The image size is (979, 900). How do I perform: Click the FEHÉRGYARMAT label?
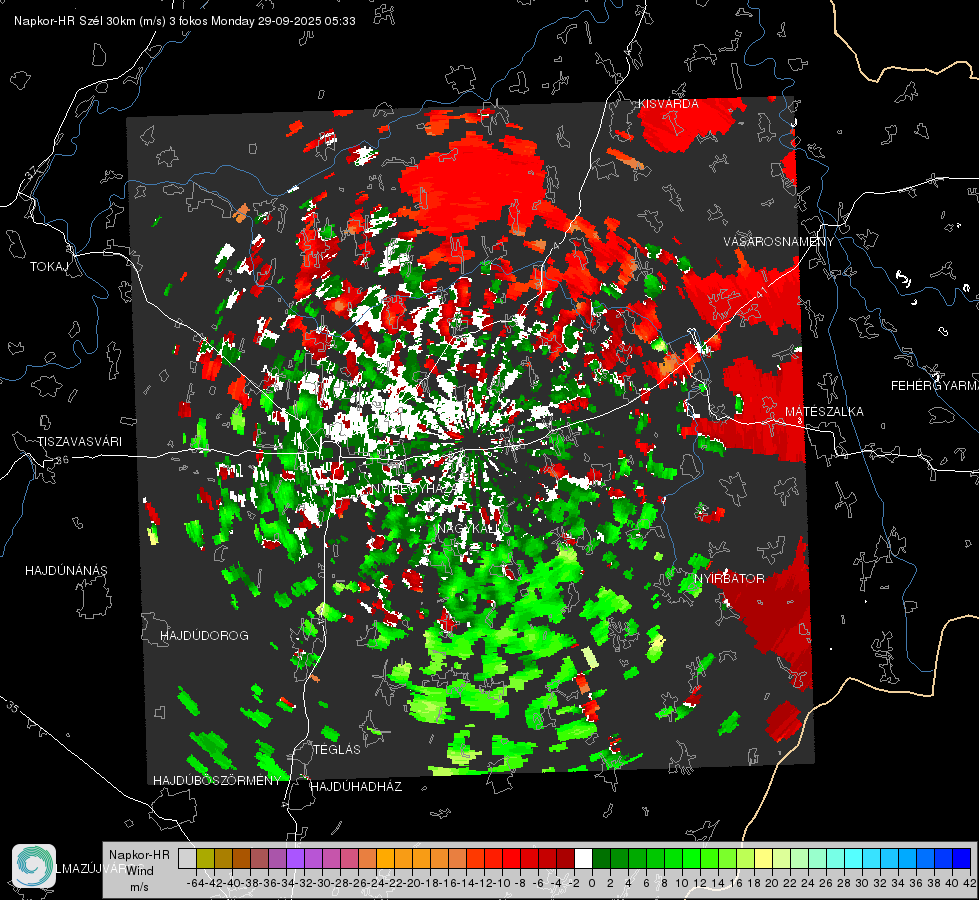click(934, 386)
